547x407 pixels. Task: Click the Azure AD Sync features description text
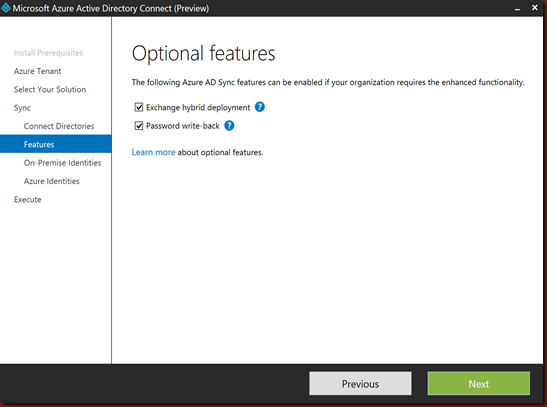coord(328,82)
